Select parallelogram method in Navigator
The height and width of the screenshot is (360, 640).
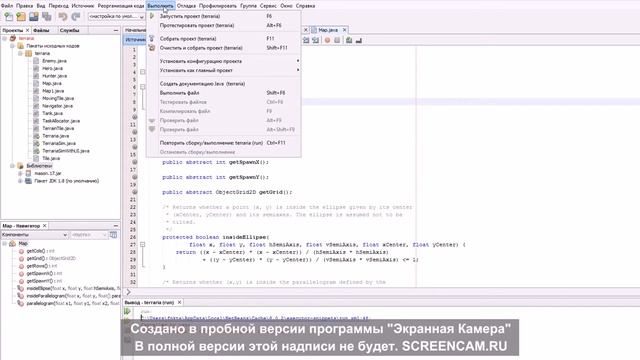tap(73, 303)
